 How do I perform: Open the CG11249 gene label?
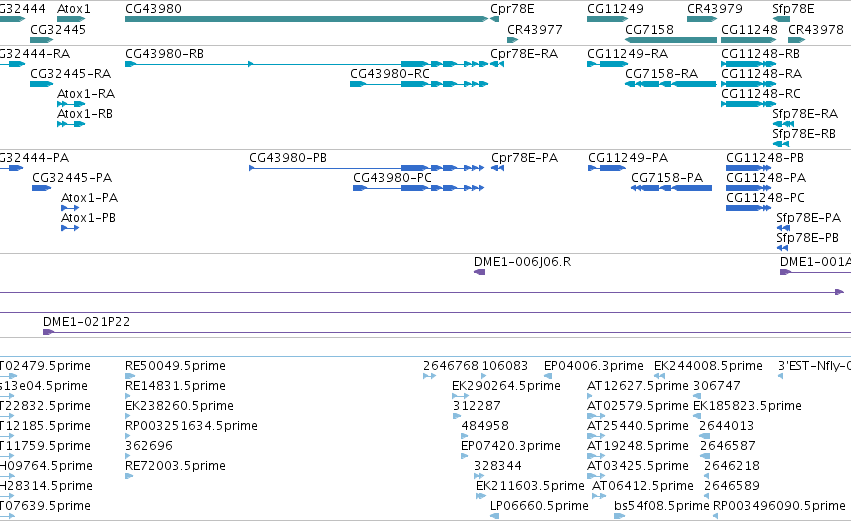pyautogui.click(x=615, y=9)
